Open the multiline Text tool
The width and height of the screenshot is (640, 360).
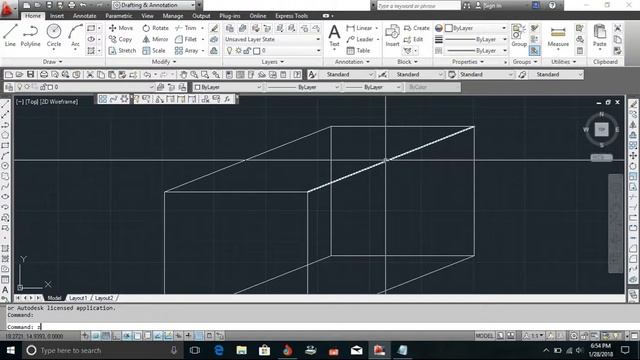pyautogui.click(x=334, y=36)
